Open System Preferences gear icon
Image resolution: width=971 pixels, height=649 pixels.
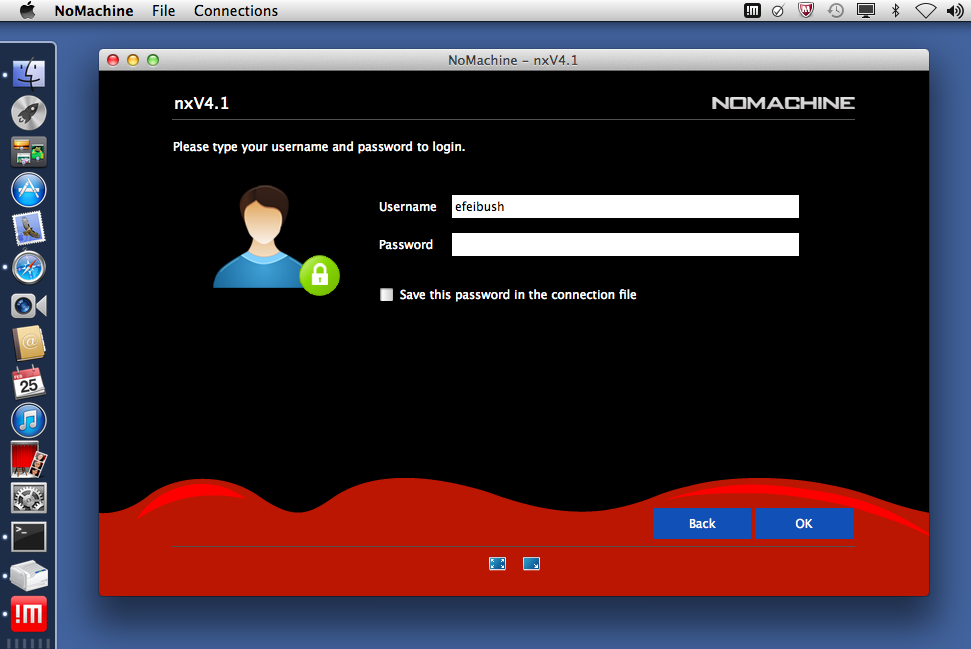(28, 498)
